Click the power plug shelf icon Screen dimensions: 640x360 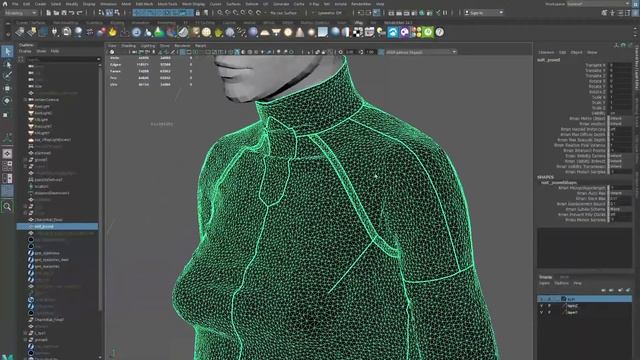(55, 32)
